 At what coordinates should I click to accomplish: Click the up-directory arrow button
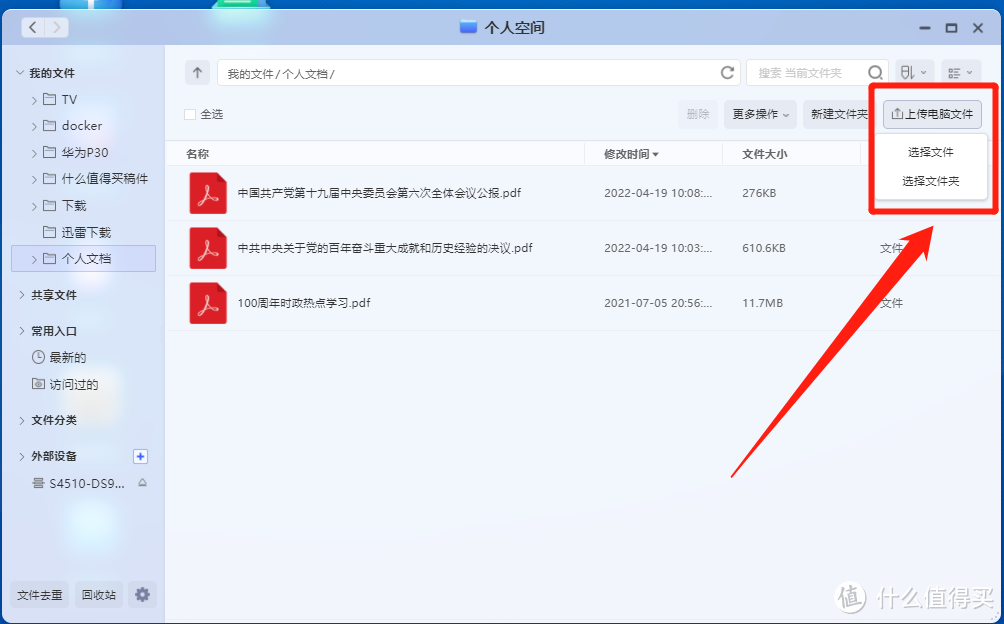[197, 73]
